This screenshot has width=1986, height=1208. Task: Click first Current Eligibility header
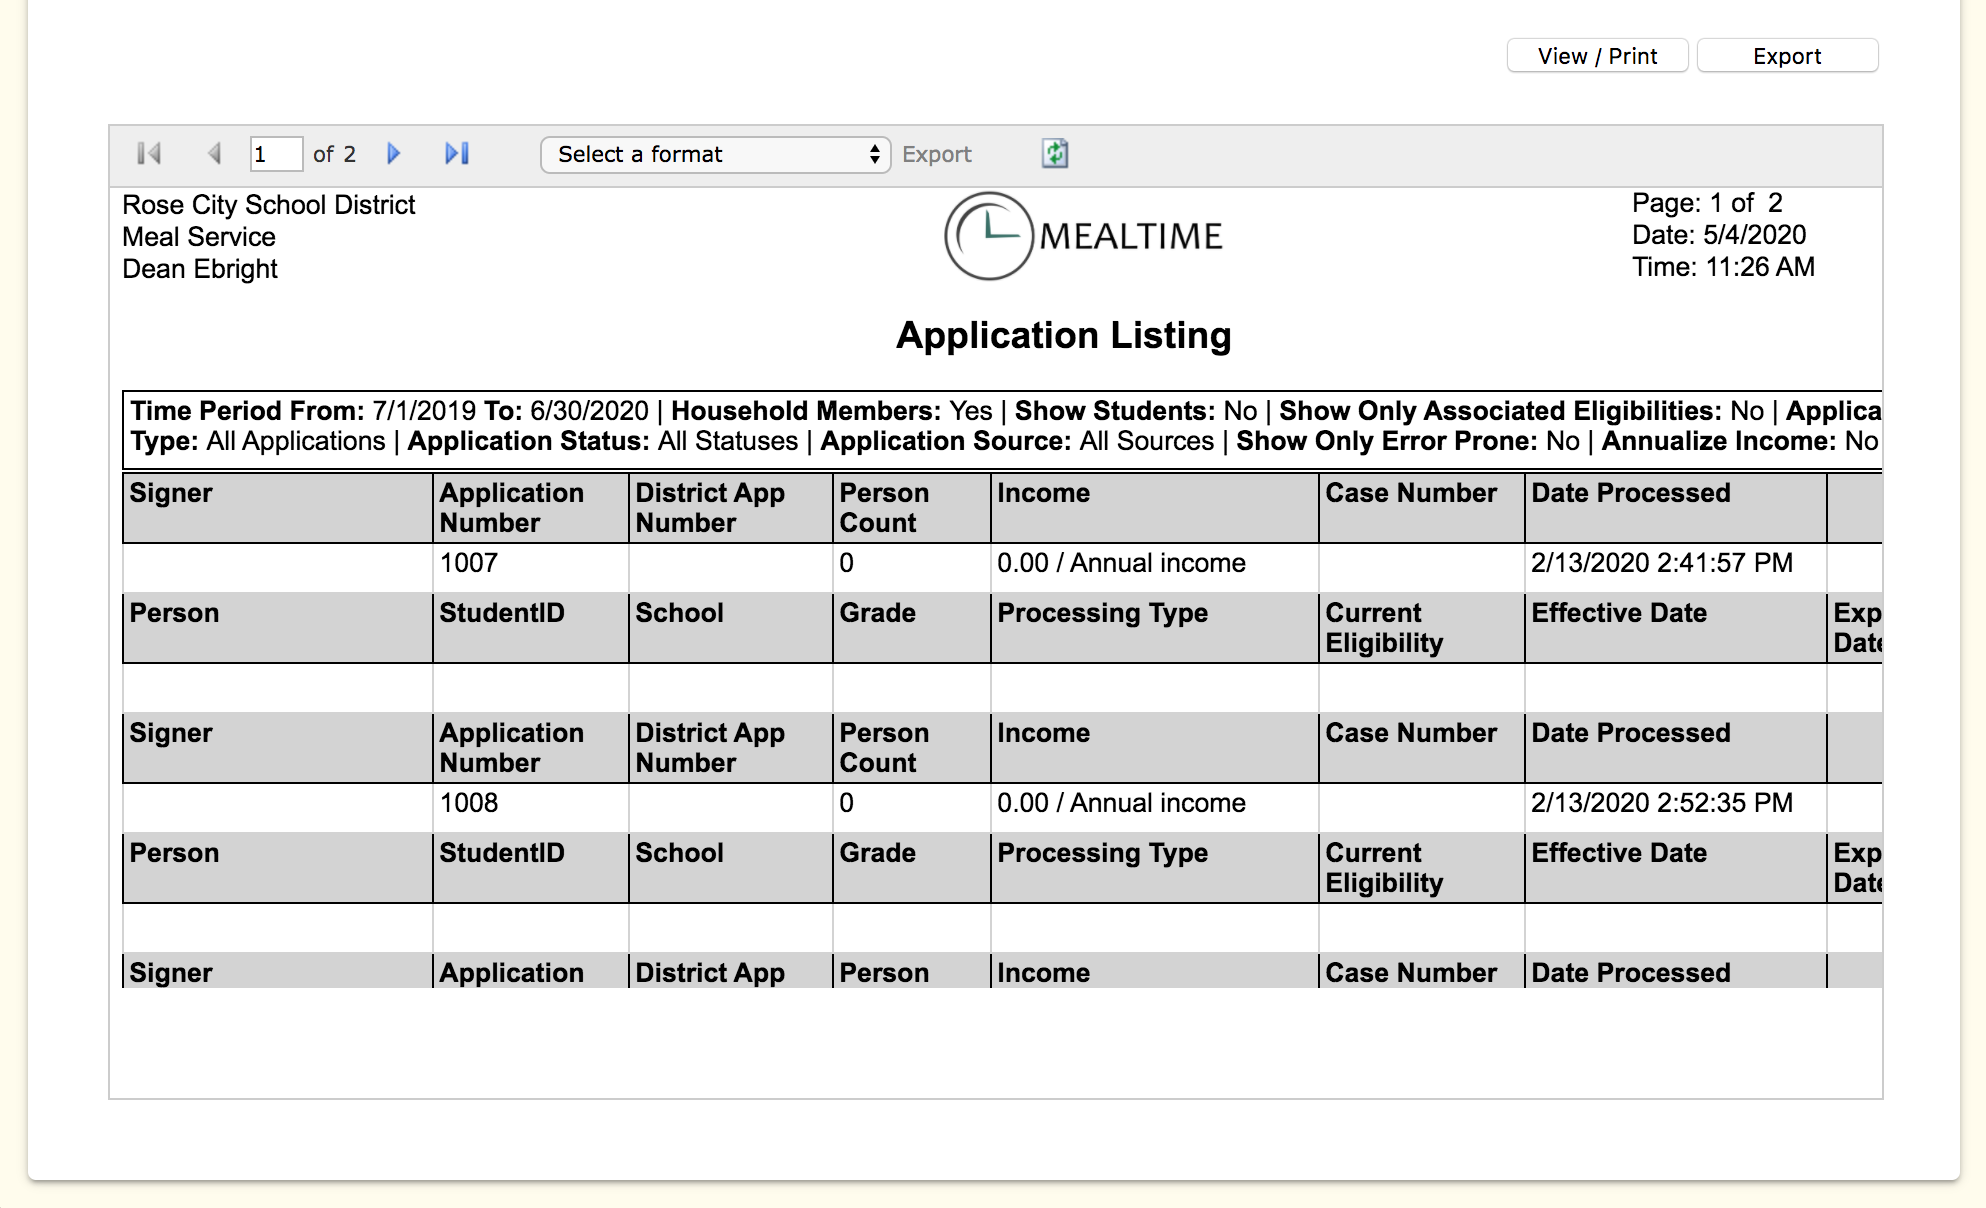pyautogui.click(x=1384, y=628)
